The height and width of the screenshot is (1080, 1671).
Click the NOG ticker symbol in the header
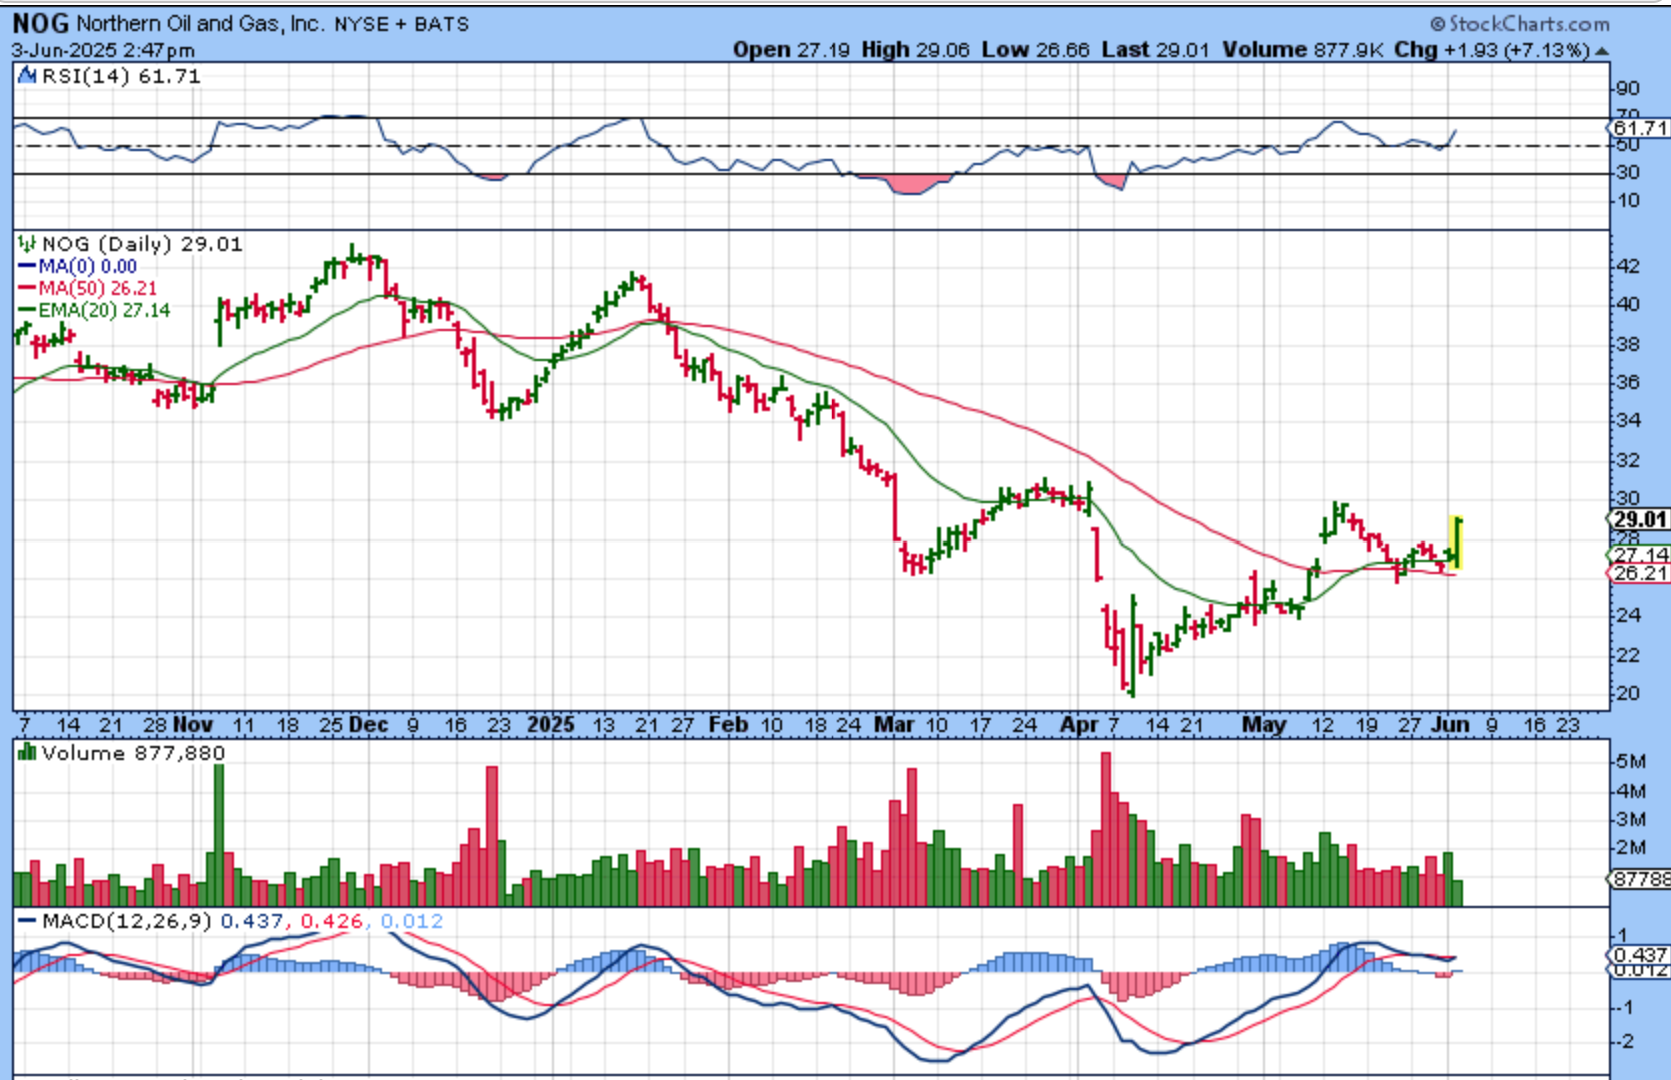[41, 23]
